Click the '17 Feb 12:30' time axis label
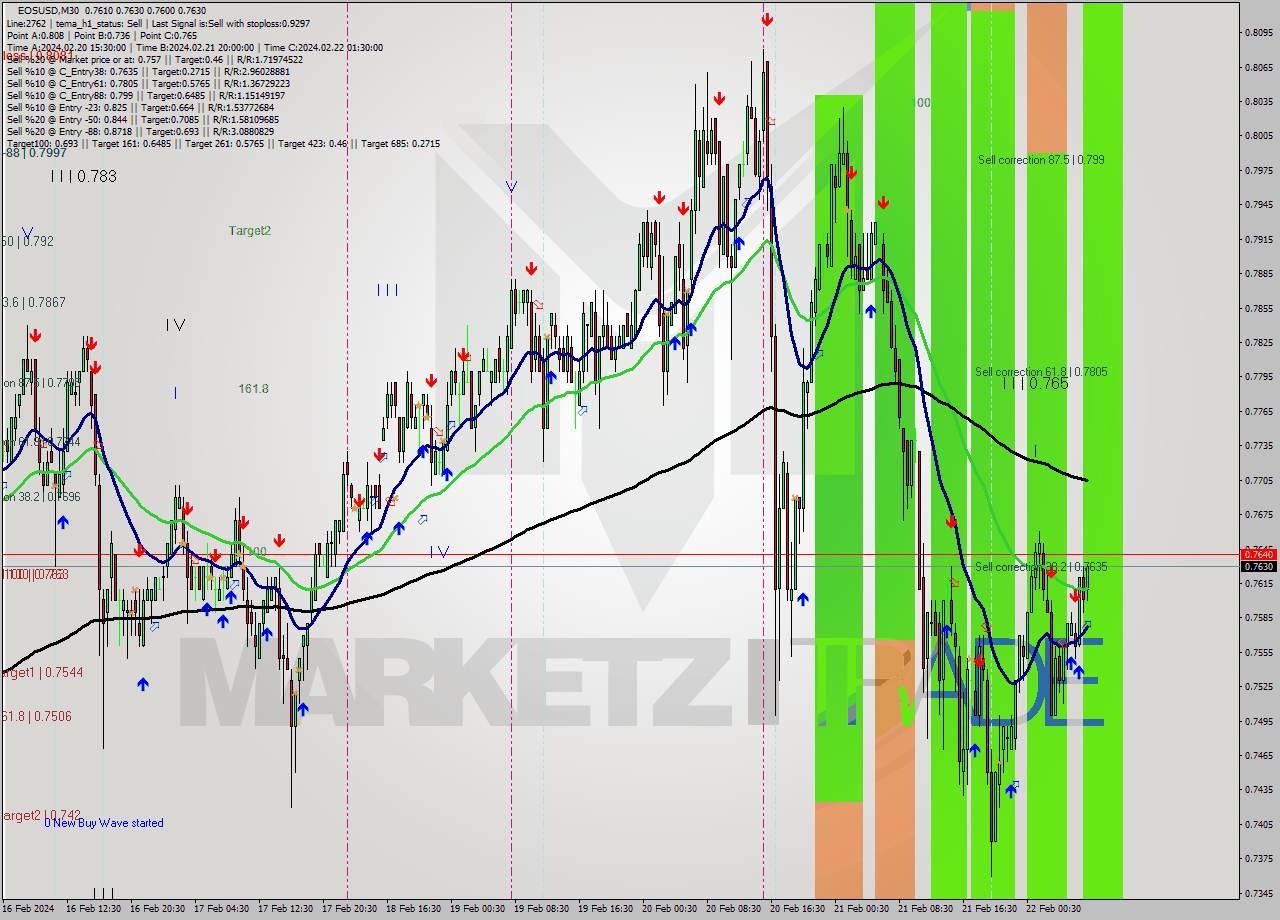1280x920 pixels. click(x=286, y=909)
